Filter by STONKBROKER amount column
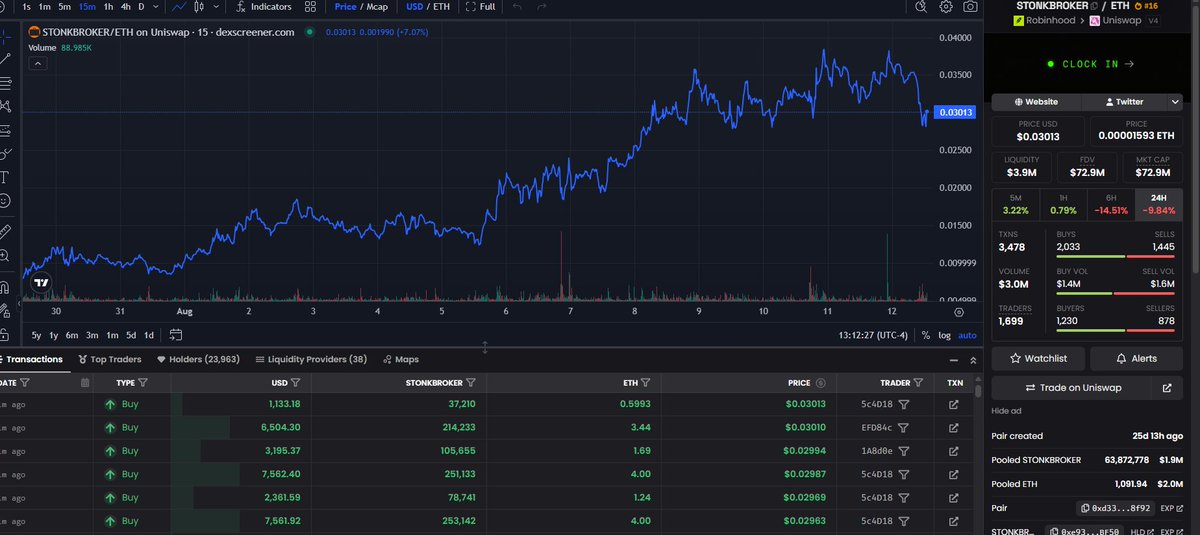Screen dimensions: 1200x535 470,382
